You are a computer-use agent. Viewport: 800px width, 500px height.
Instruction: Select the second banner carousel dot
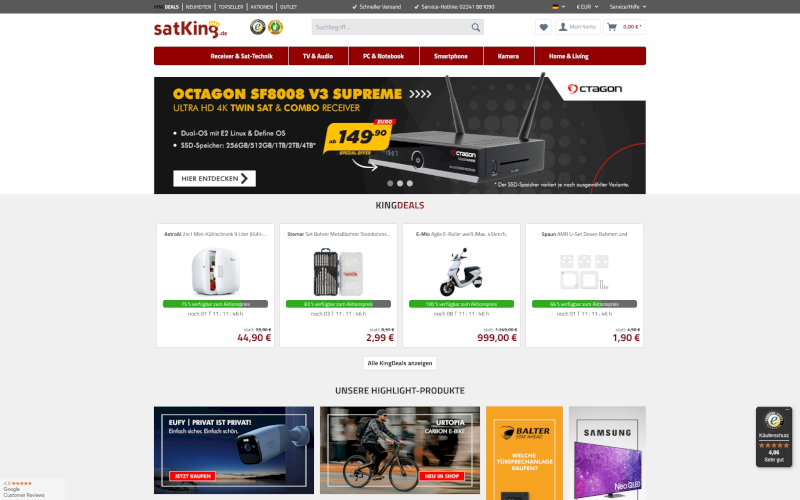[x=400, y=183]
